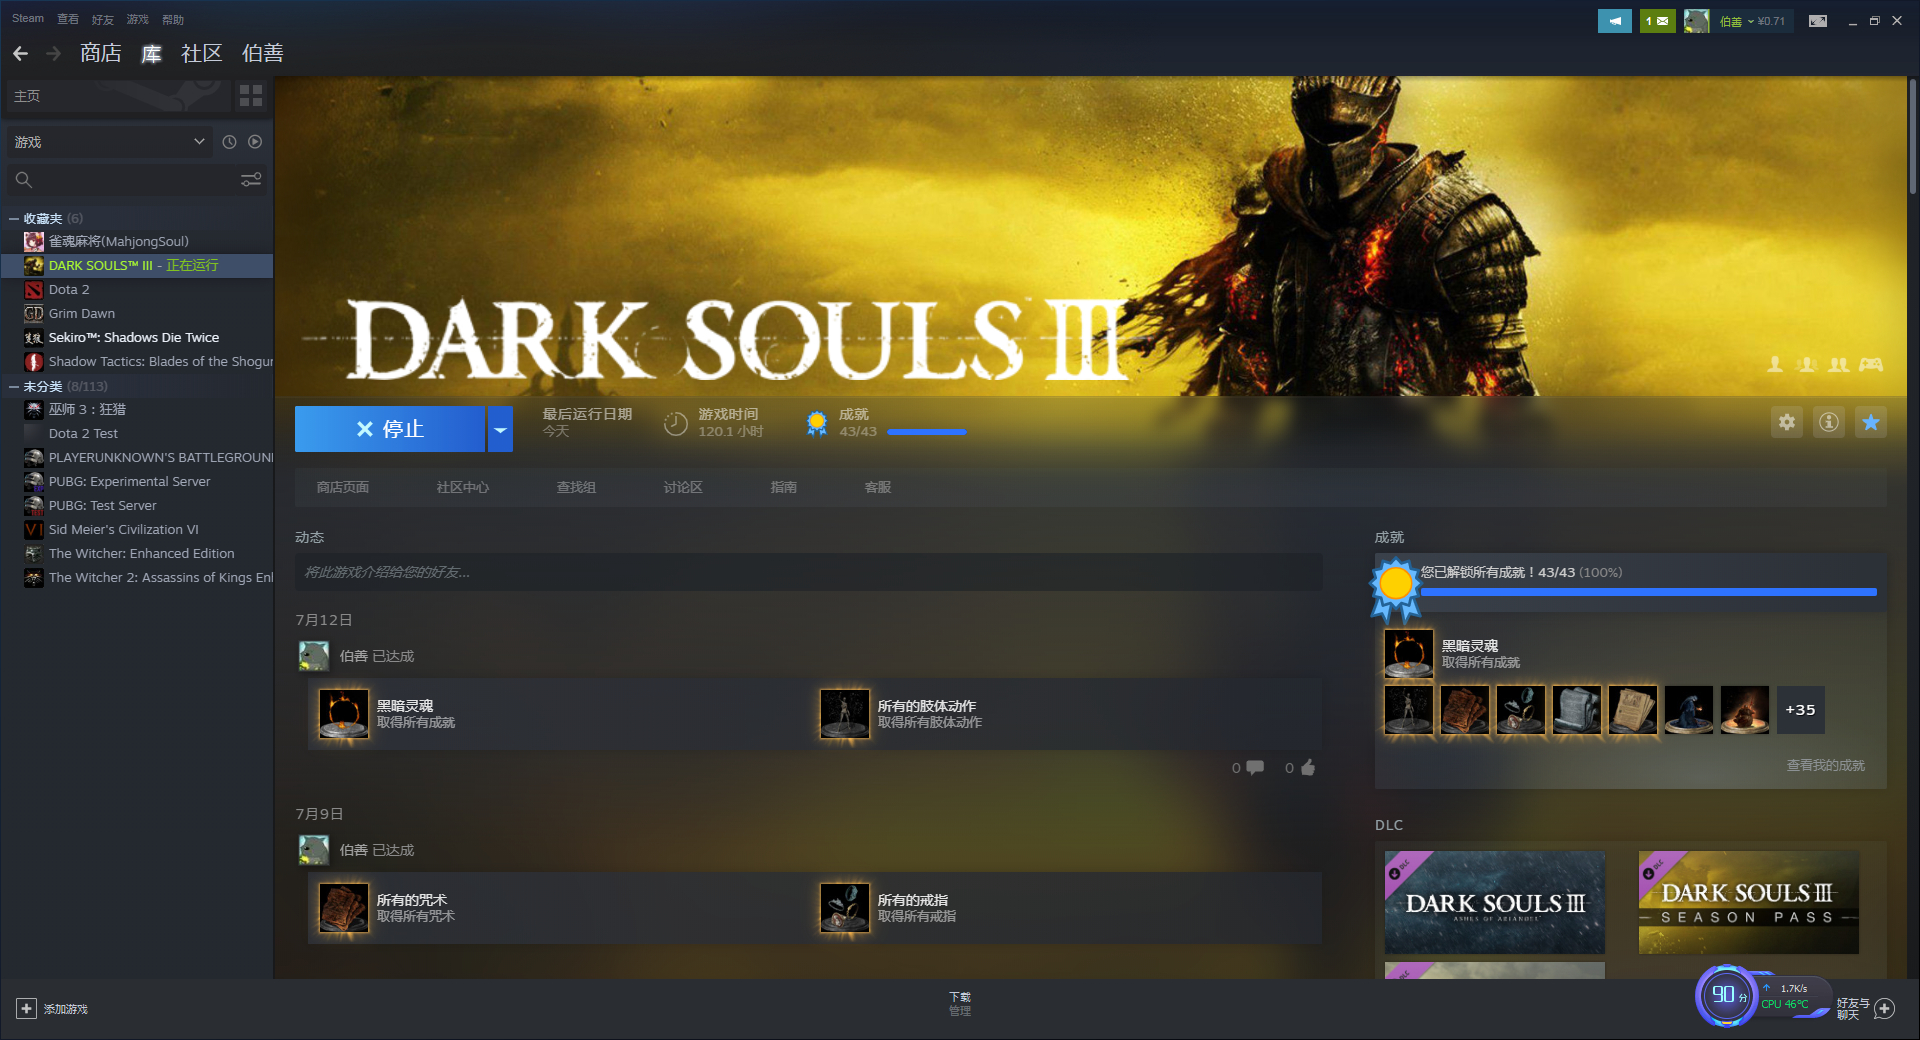
Task: Select Dota 2 in favorites list
Action: pos(137,289)
